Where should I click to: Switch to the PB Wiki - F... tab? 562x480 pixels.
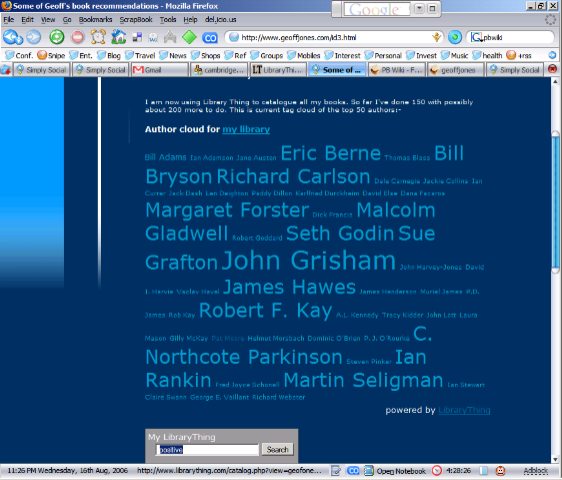click(397, 70)
